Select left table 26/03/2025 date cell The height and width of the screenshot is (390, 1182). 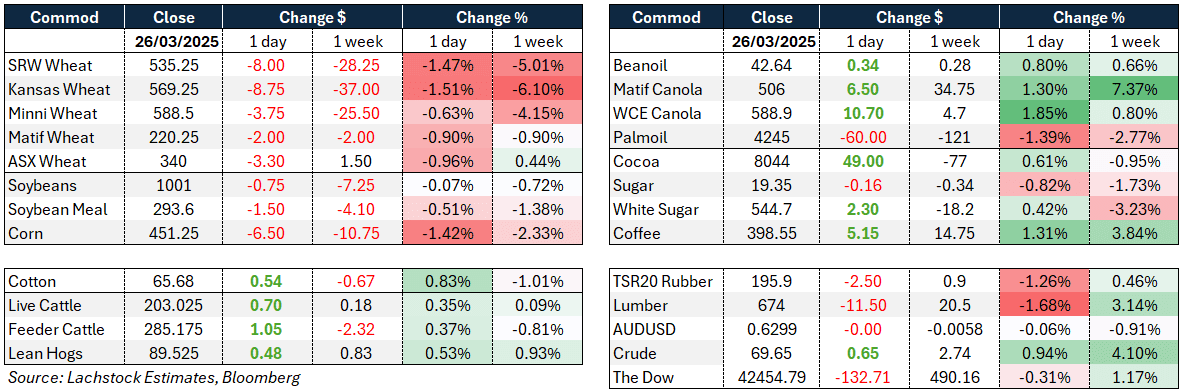point(173,41)
